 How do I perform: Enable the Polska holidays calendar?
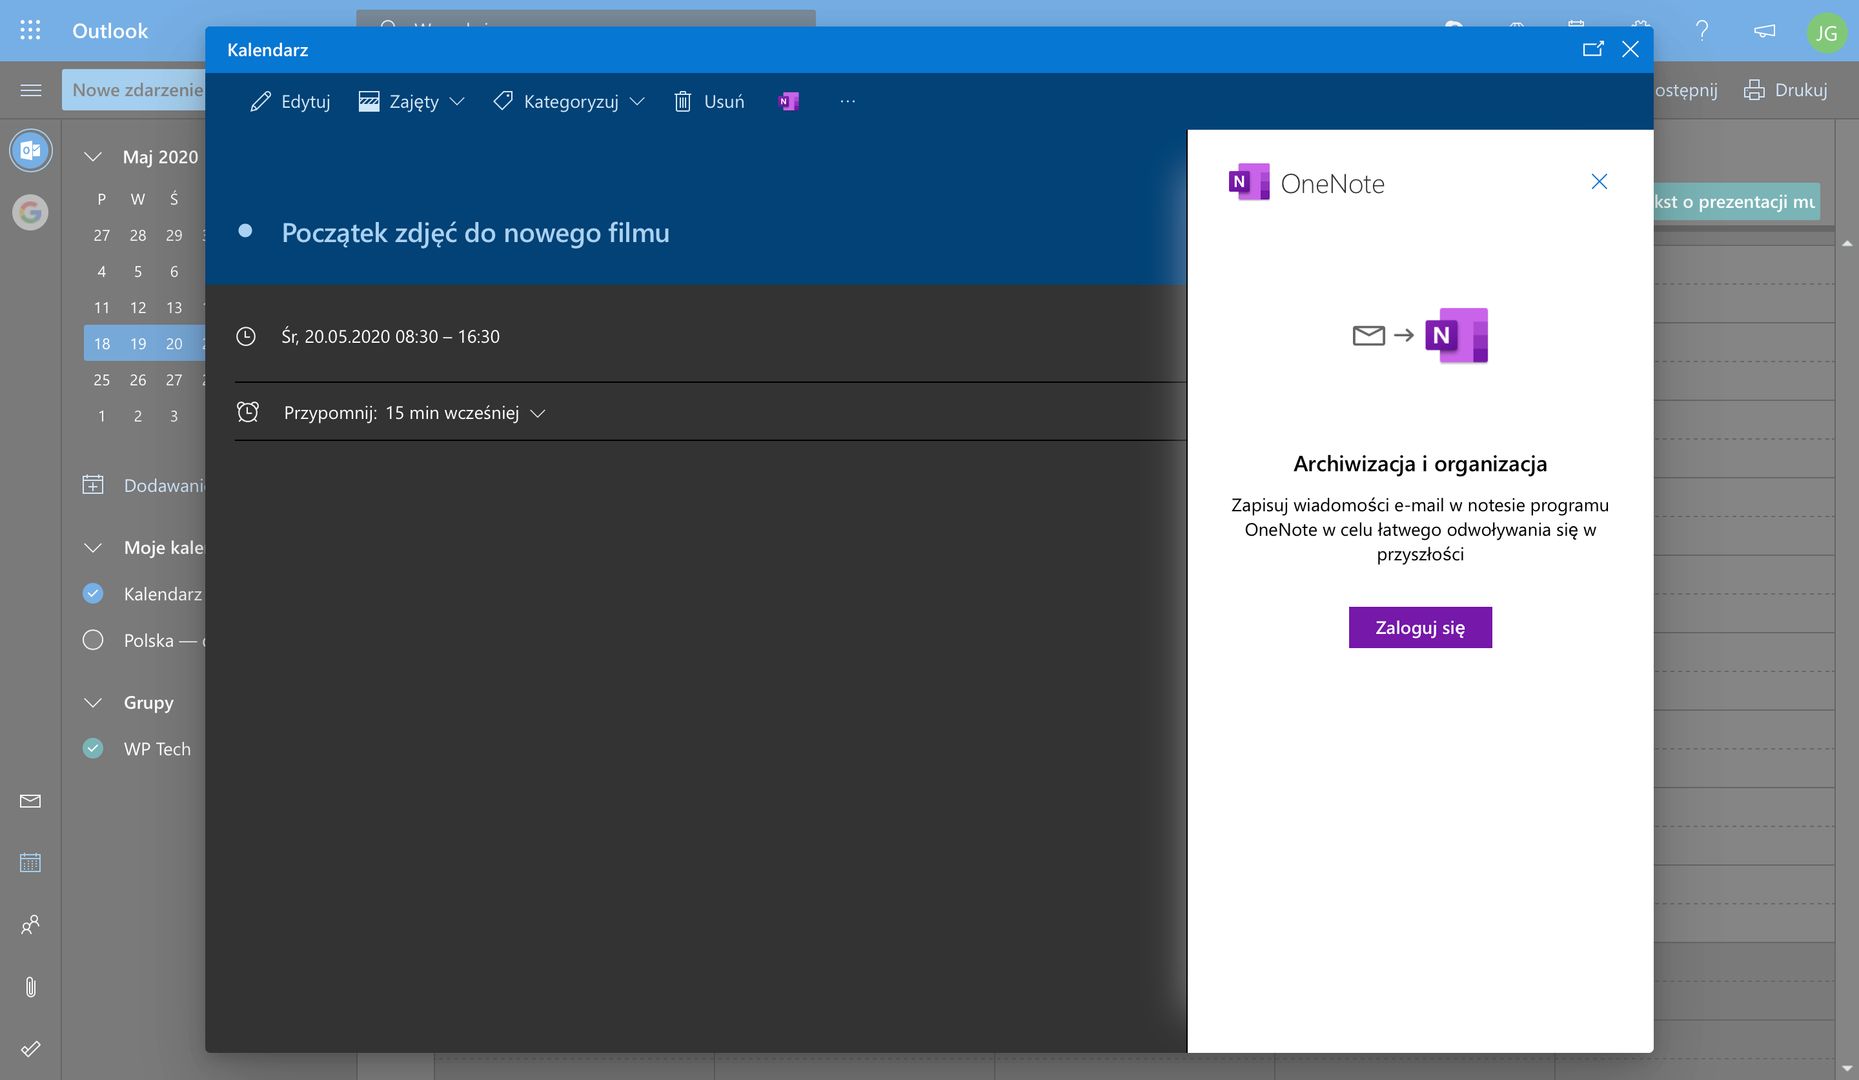(x=93, y=640)
